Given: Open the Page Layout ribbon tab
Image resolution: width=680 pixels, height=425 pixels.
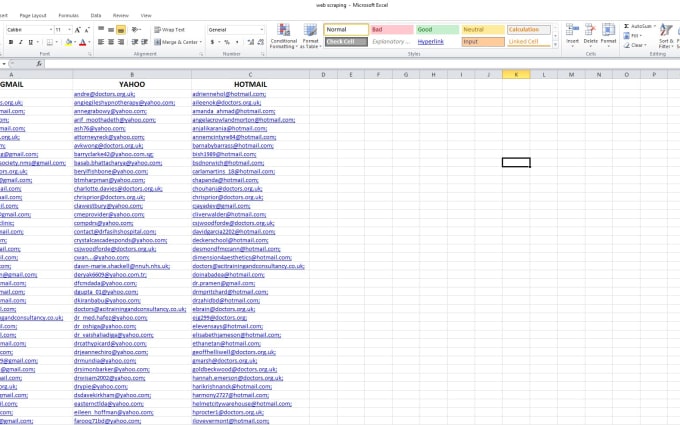Looking at the screenshot, I should coord(33,16).
